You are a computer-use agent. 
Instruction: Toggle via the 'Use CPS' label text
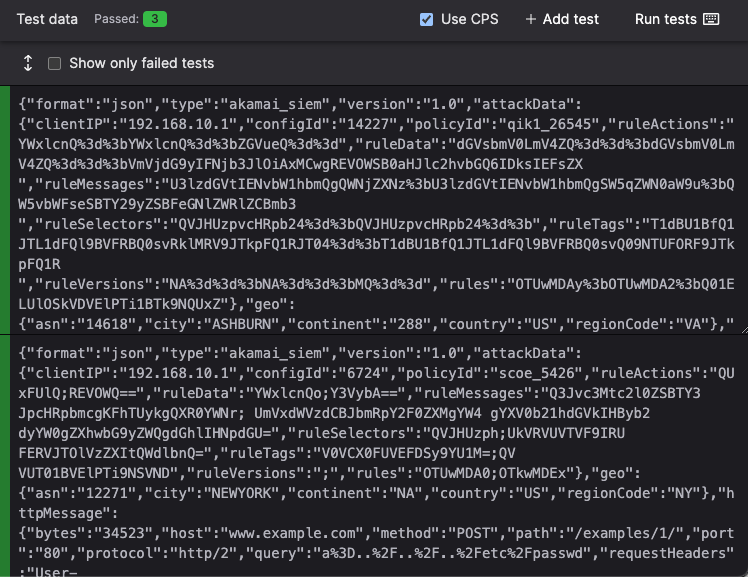[x=469, y=19]
